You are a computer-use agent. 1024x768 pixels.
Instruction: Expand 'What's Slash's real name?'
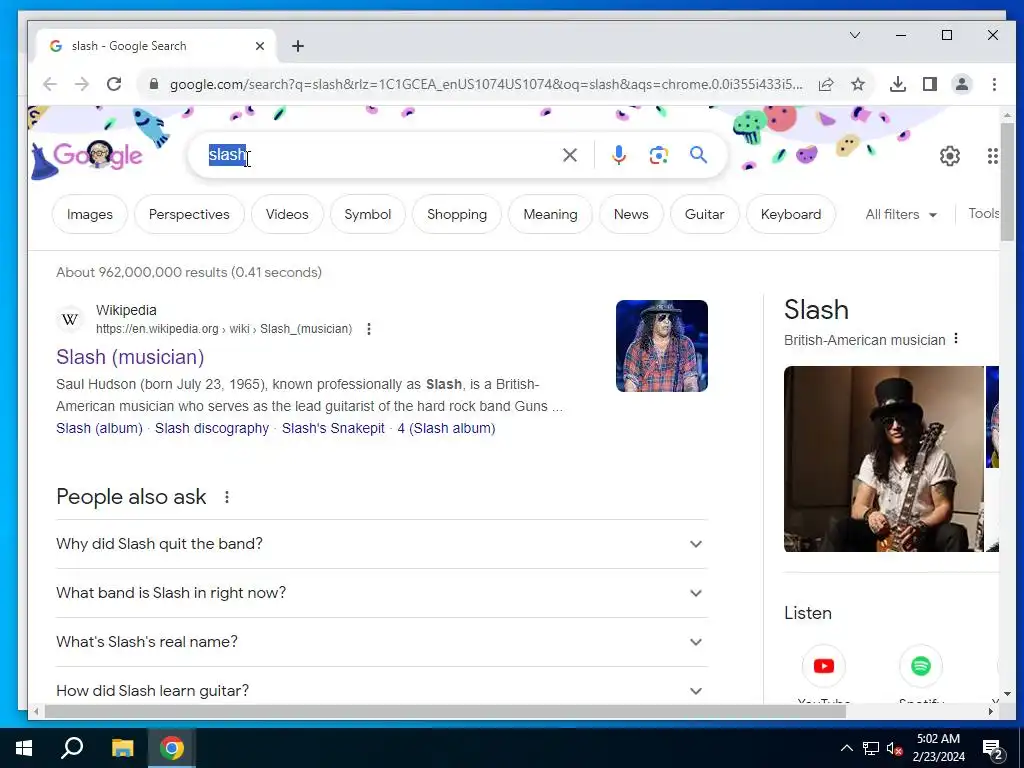tap(382, 642)
